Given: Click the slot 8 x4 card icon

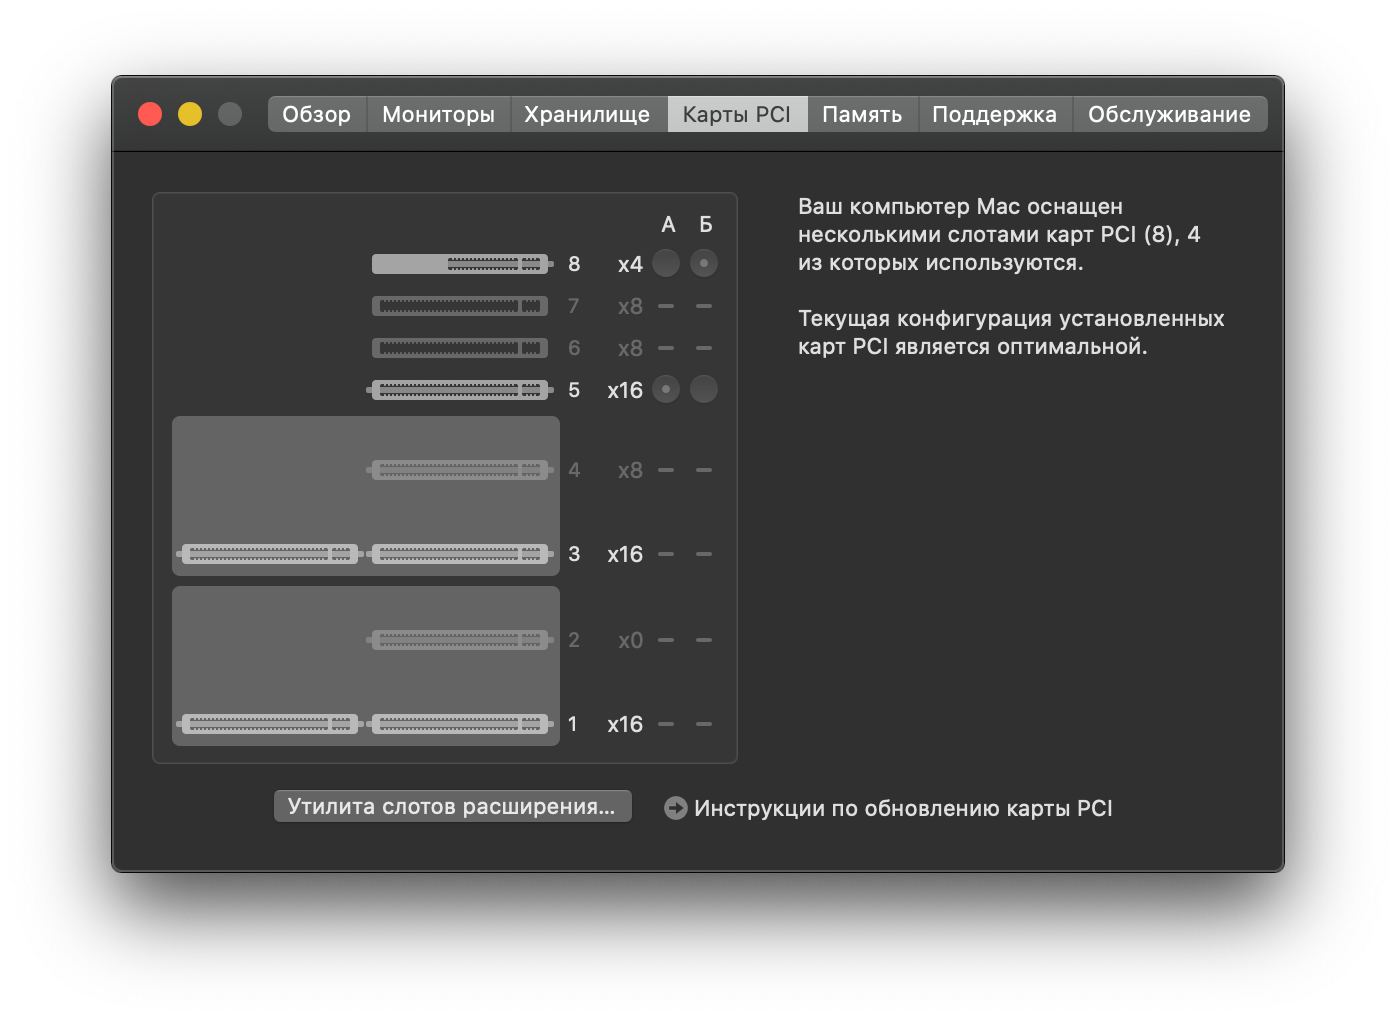Looking at the screenshot, I should point(461,264).
